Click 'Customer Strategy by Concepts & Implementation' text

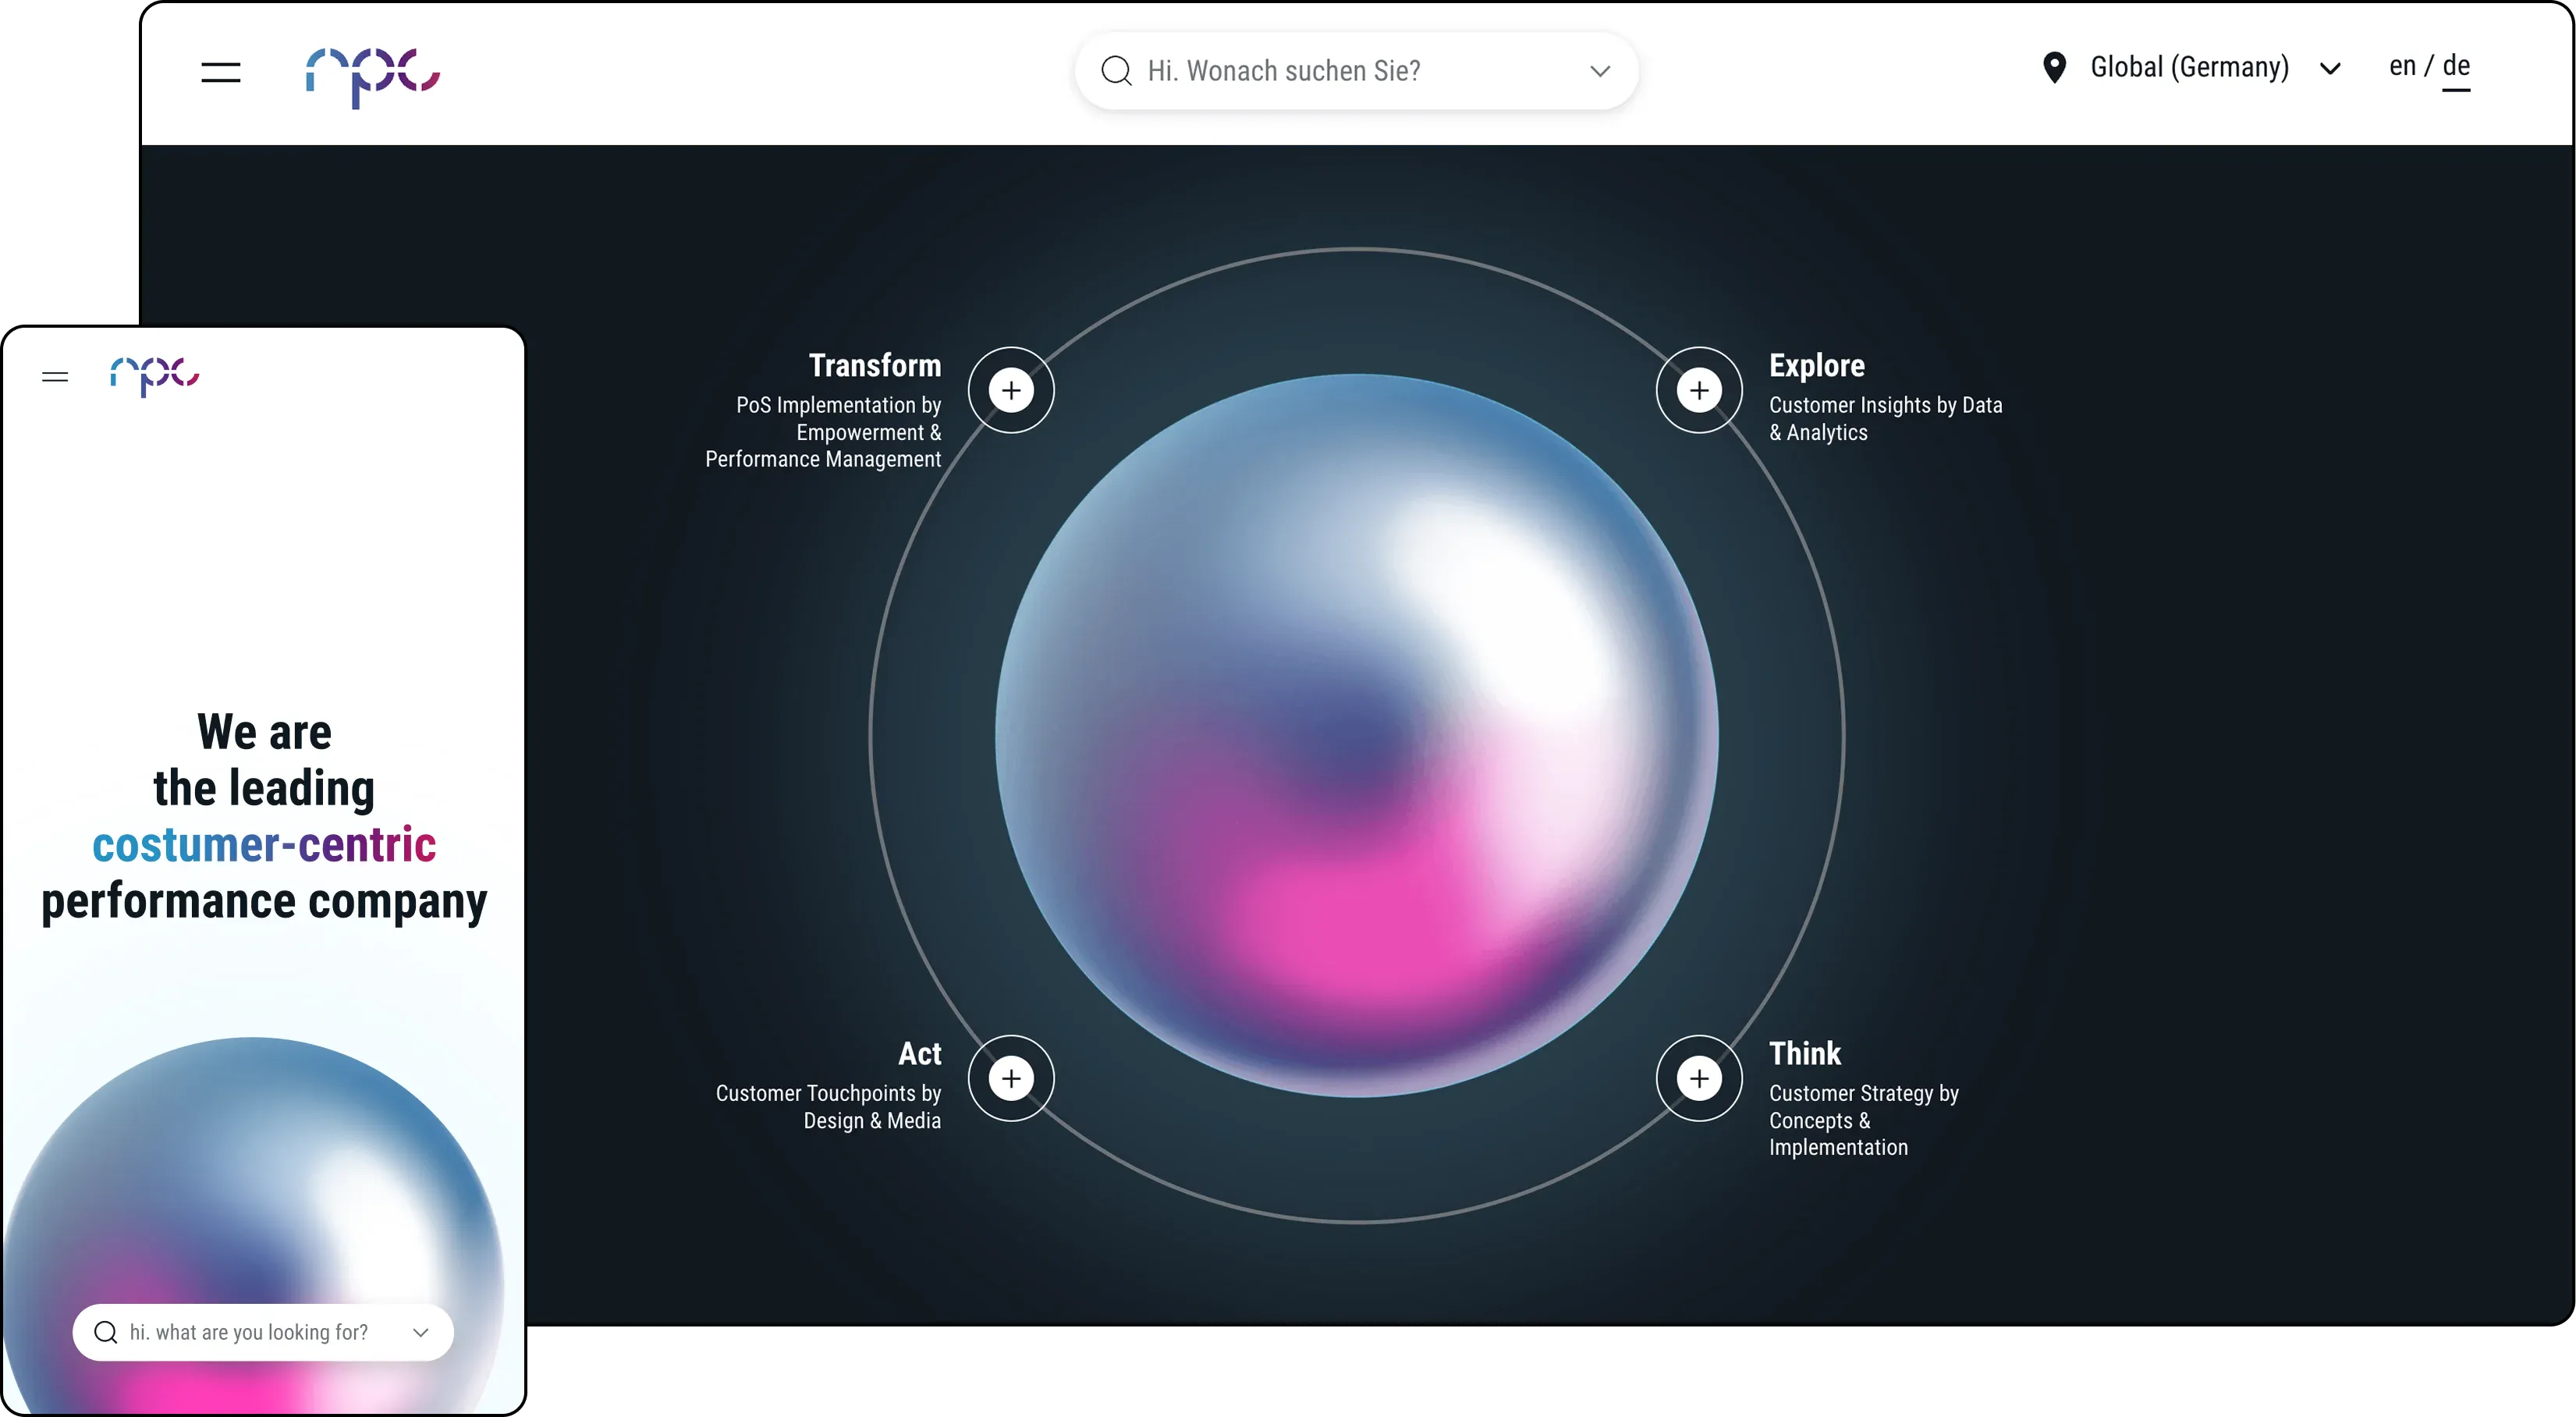(1863, 1120)
